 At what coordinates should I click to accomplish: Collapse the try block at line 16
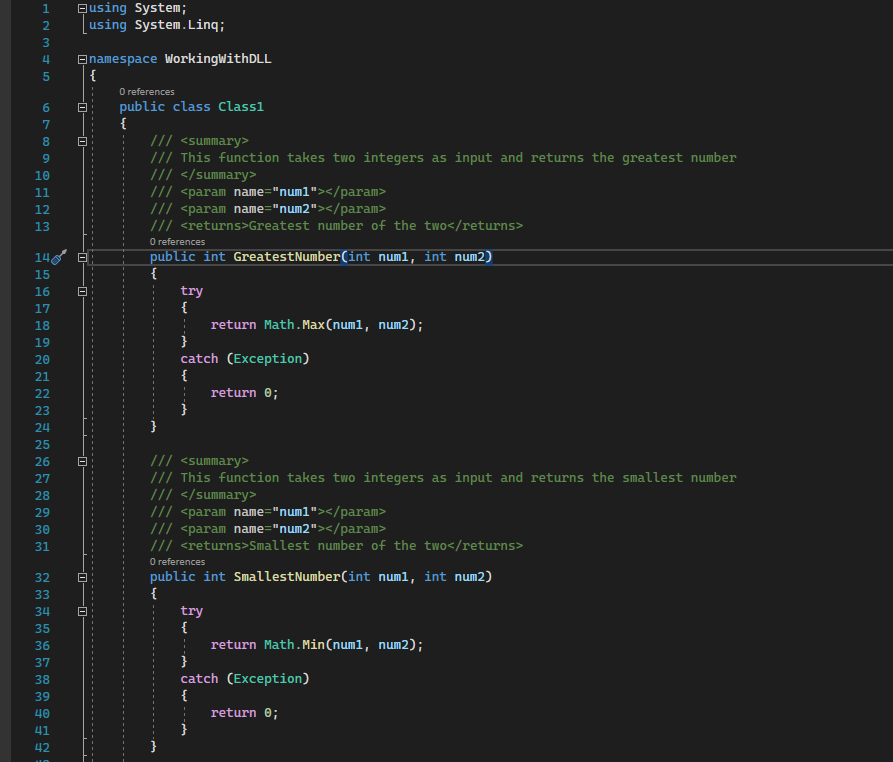[82, 292]
